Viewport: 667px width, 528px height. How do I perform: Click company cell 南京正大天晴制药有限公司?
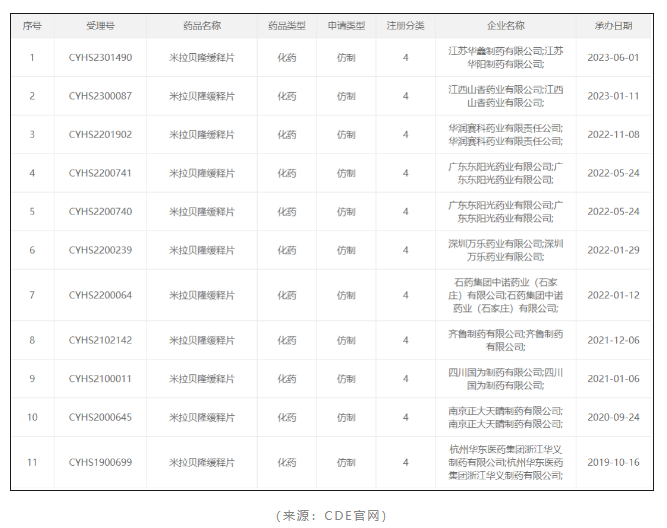[506, 417]
